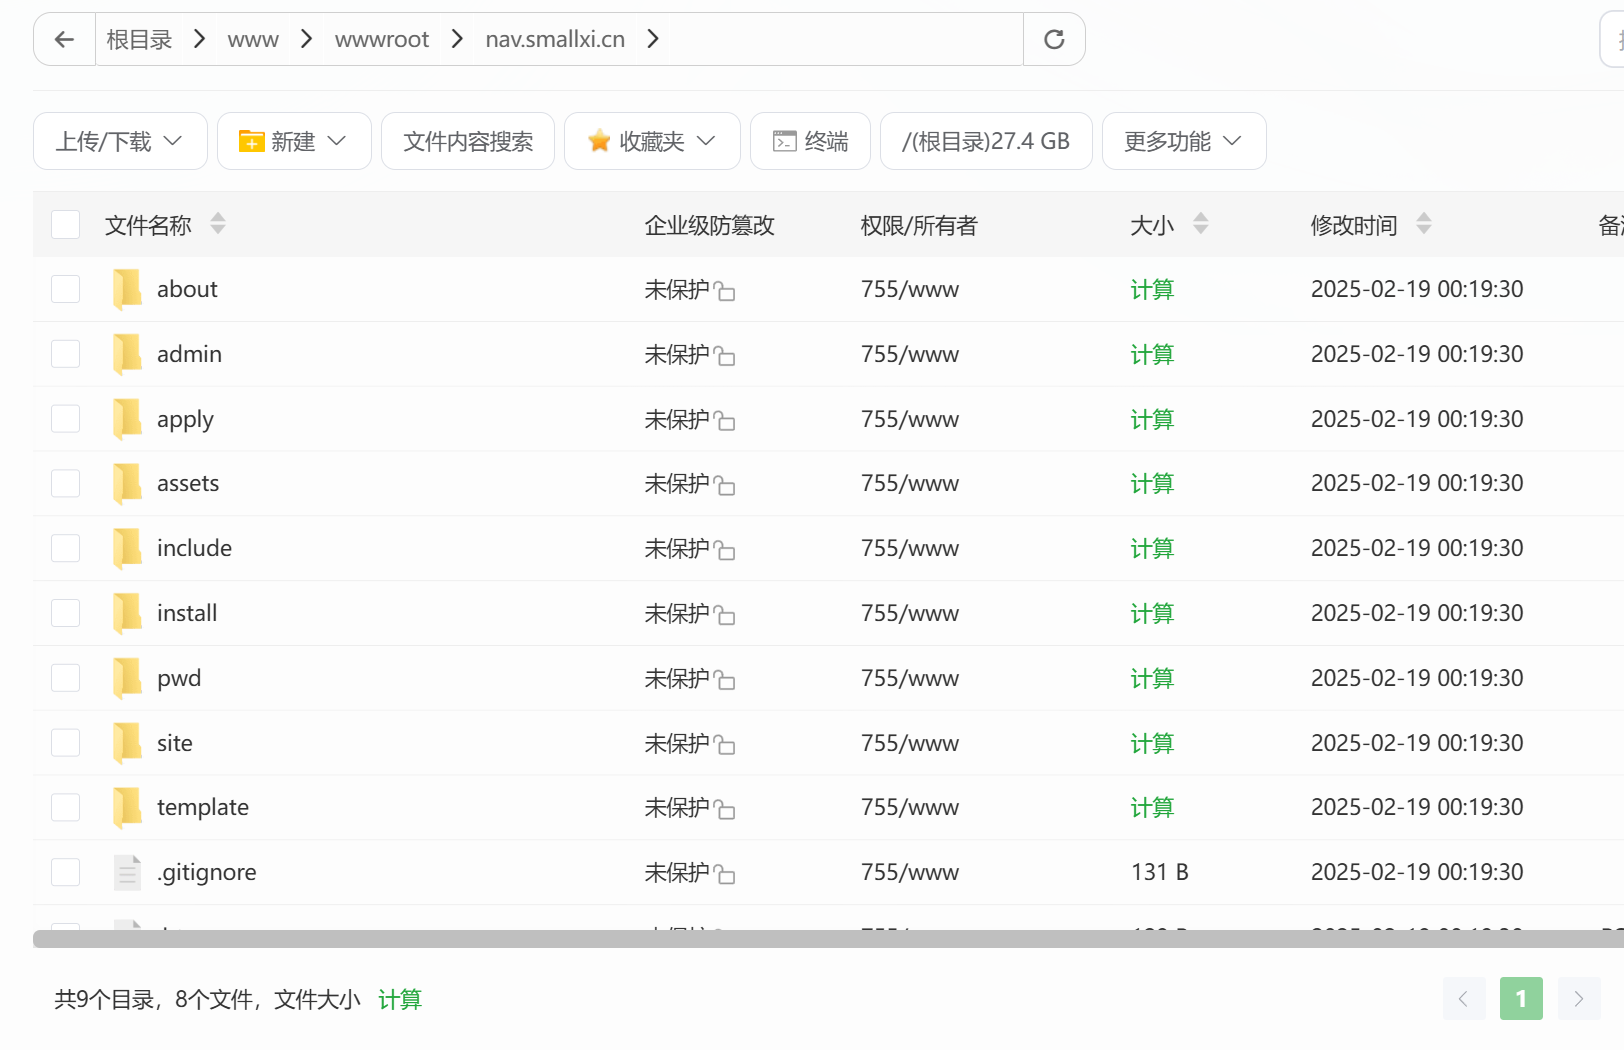Go to 根目录 in breadcrumb path
This screenshot has height=1050, width=1624.
tap(139, 39)
